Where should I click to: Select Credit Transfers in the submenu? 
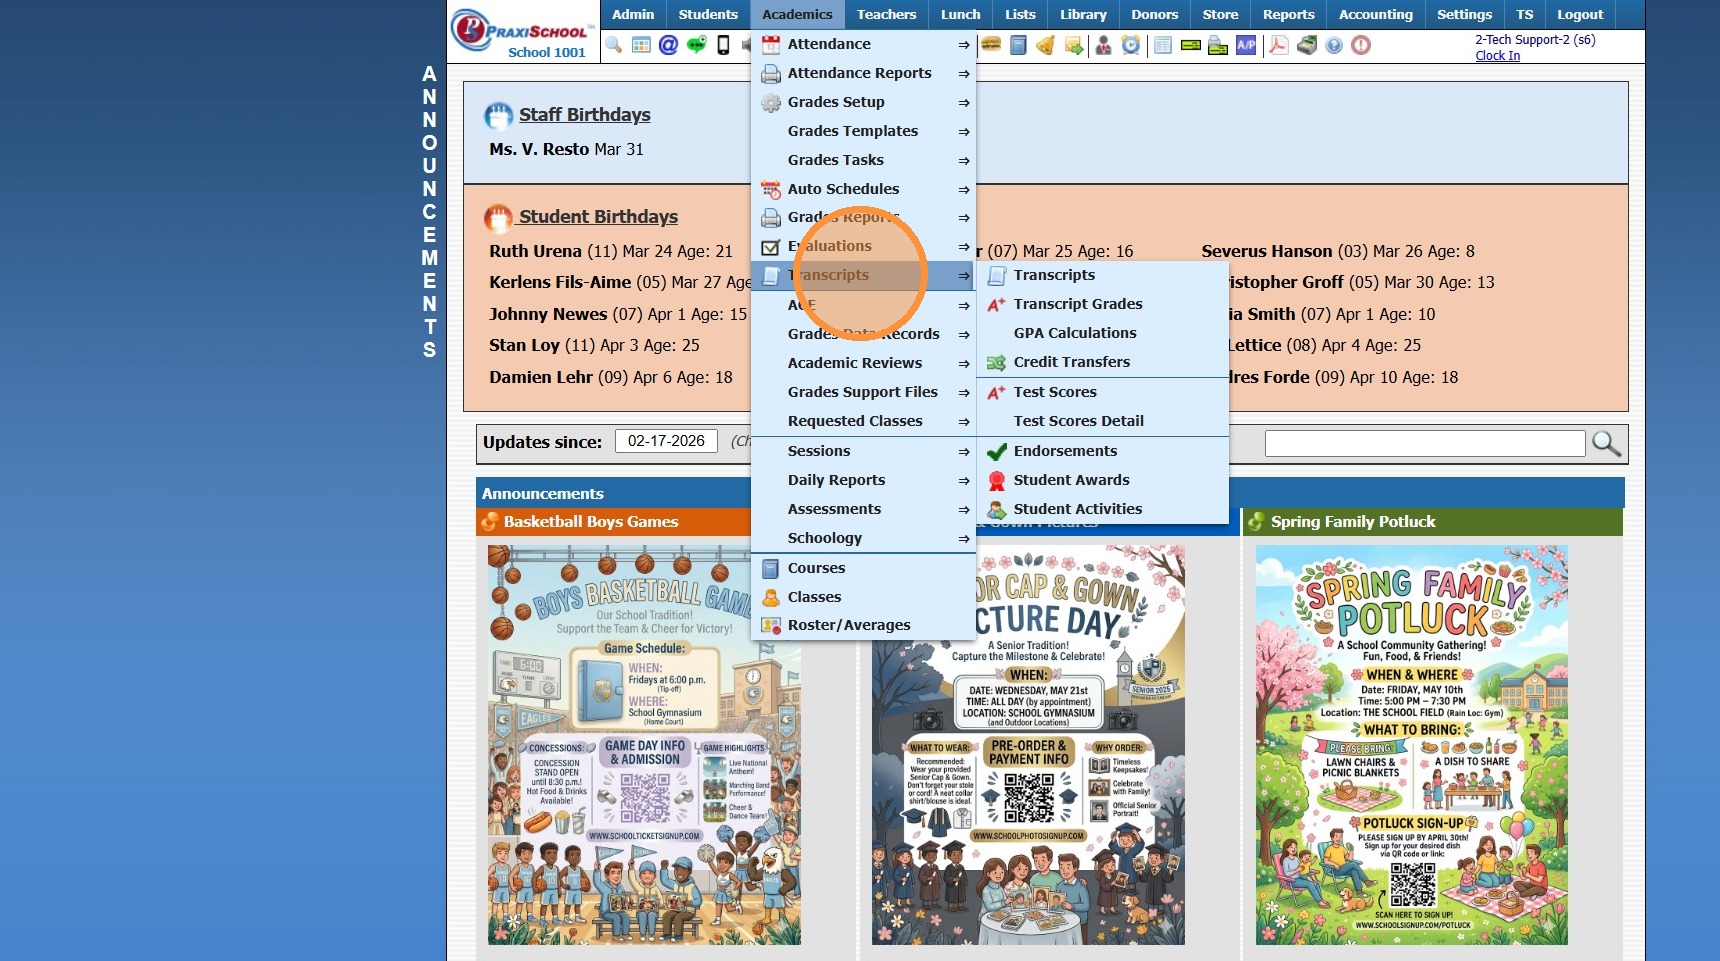point(1102,362)
